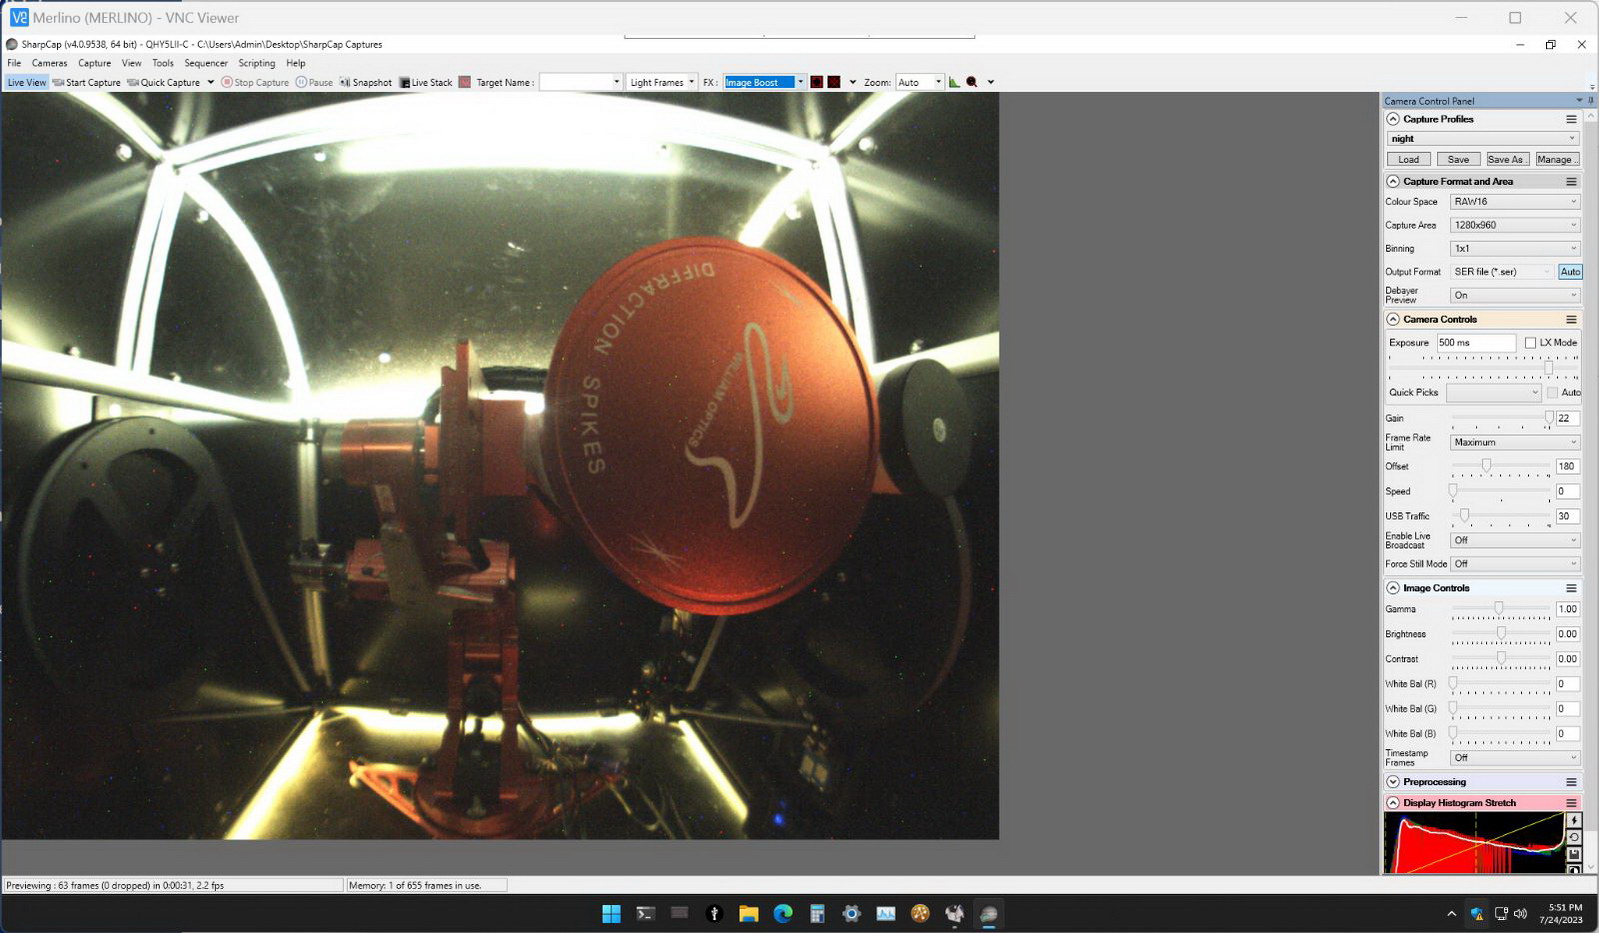Screen dimensions: 1599x933
Task: Click the Load profile button
Action: click(1409, 159)
